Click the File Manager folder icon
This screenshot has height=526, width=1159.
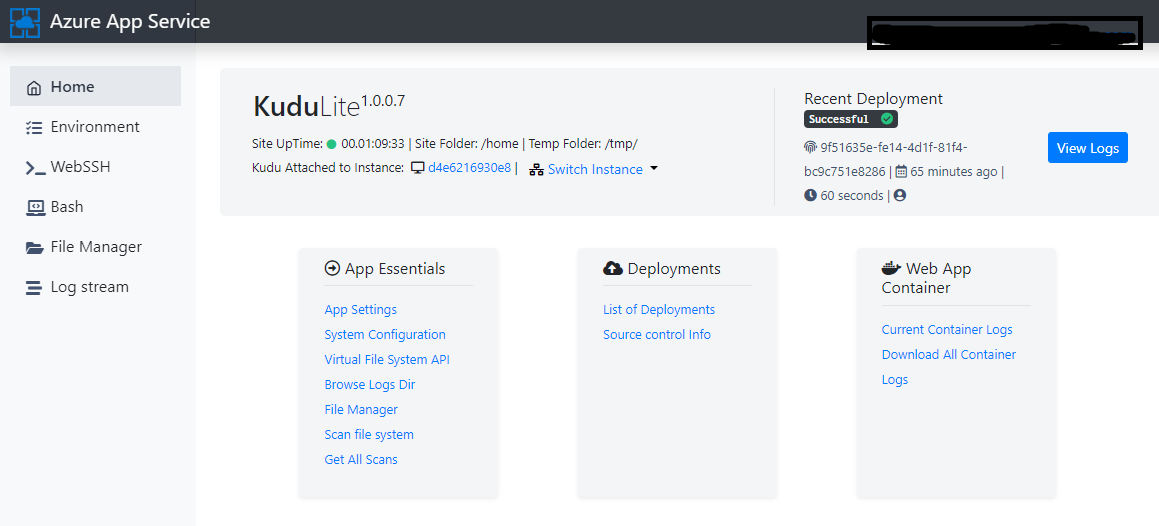[35, 247]
